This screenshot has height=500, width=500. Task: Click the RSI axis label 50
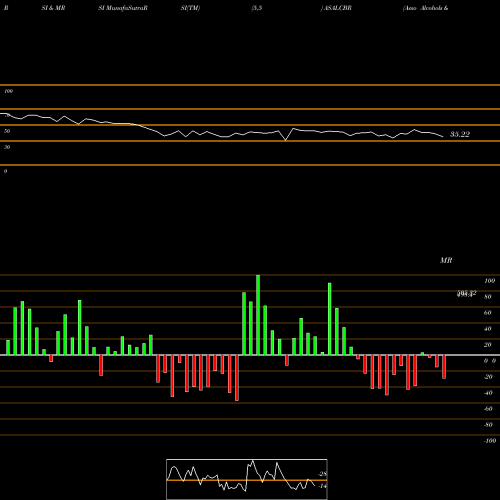(7, 131)
